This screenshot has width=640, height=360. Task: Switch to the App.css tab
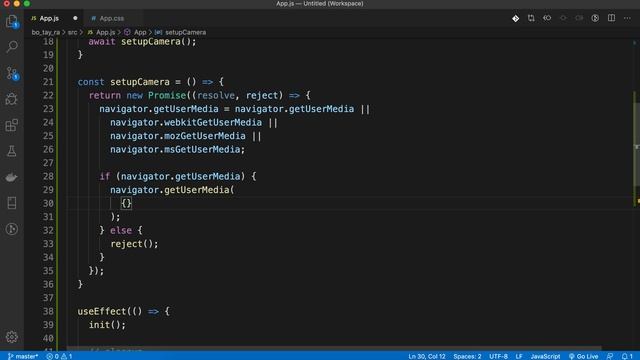point(111,18)
